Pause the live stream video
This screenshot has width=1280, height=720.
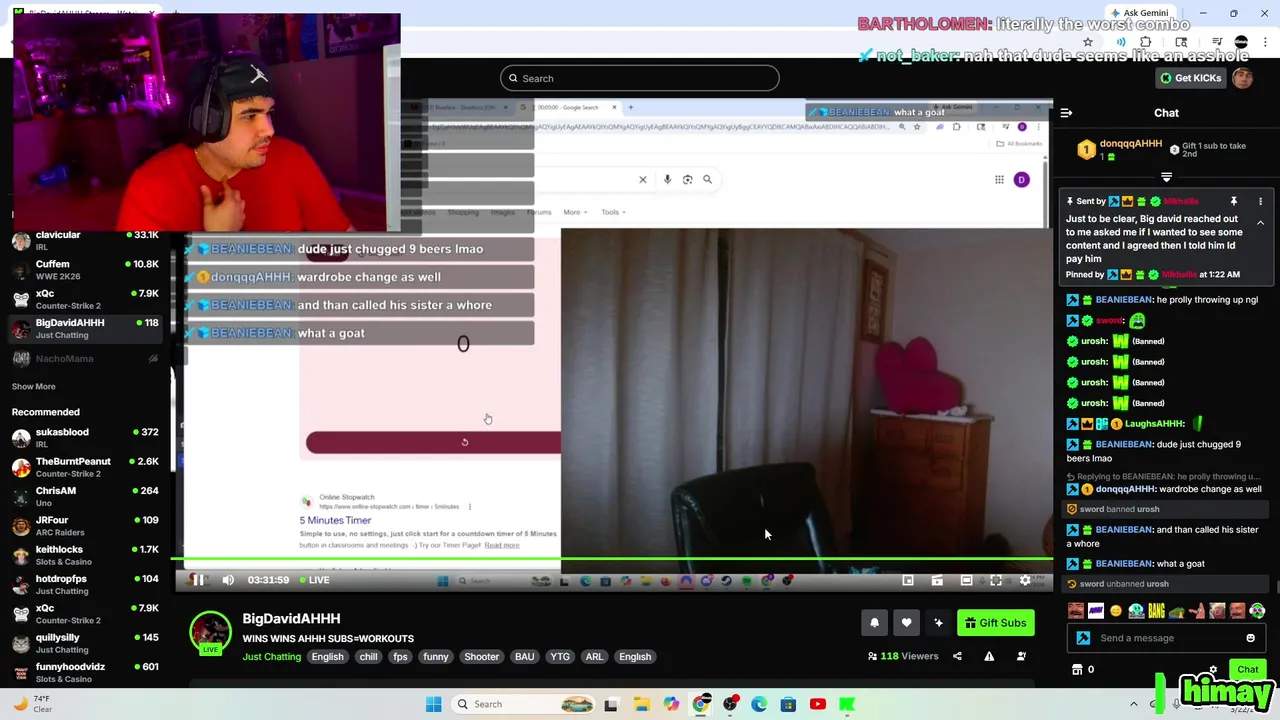(198, 580)
